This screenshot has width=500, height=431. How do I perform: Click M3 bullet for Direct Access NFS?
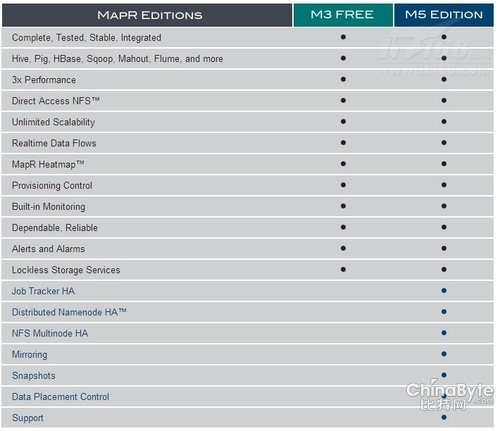coord(343,100)
